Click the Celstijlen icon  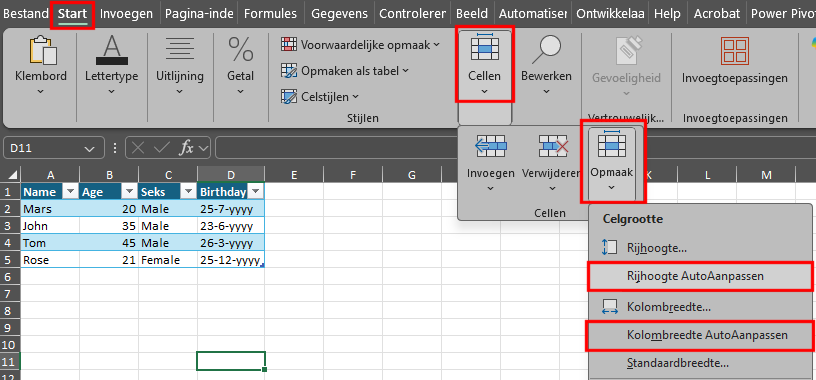pyautogui.click(x=288, y=96)
